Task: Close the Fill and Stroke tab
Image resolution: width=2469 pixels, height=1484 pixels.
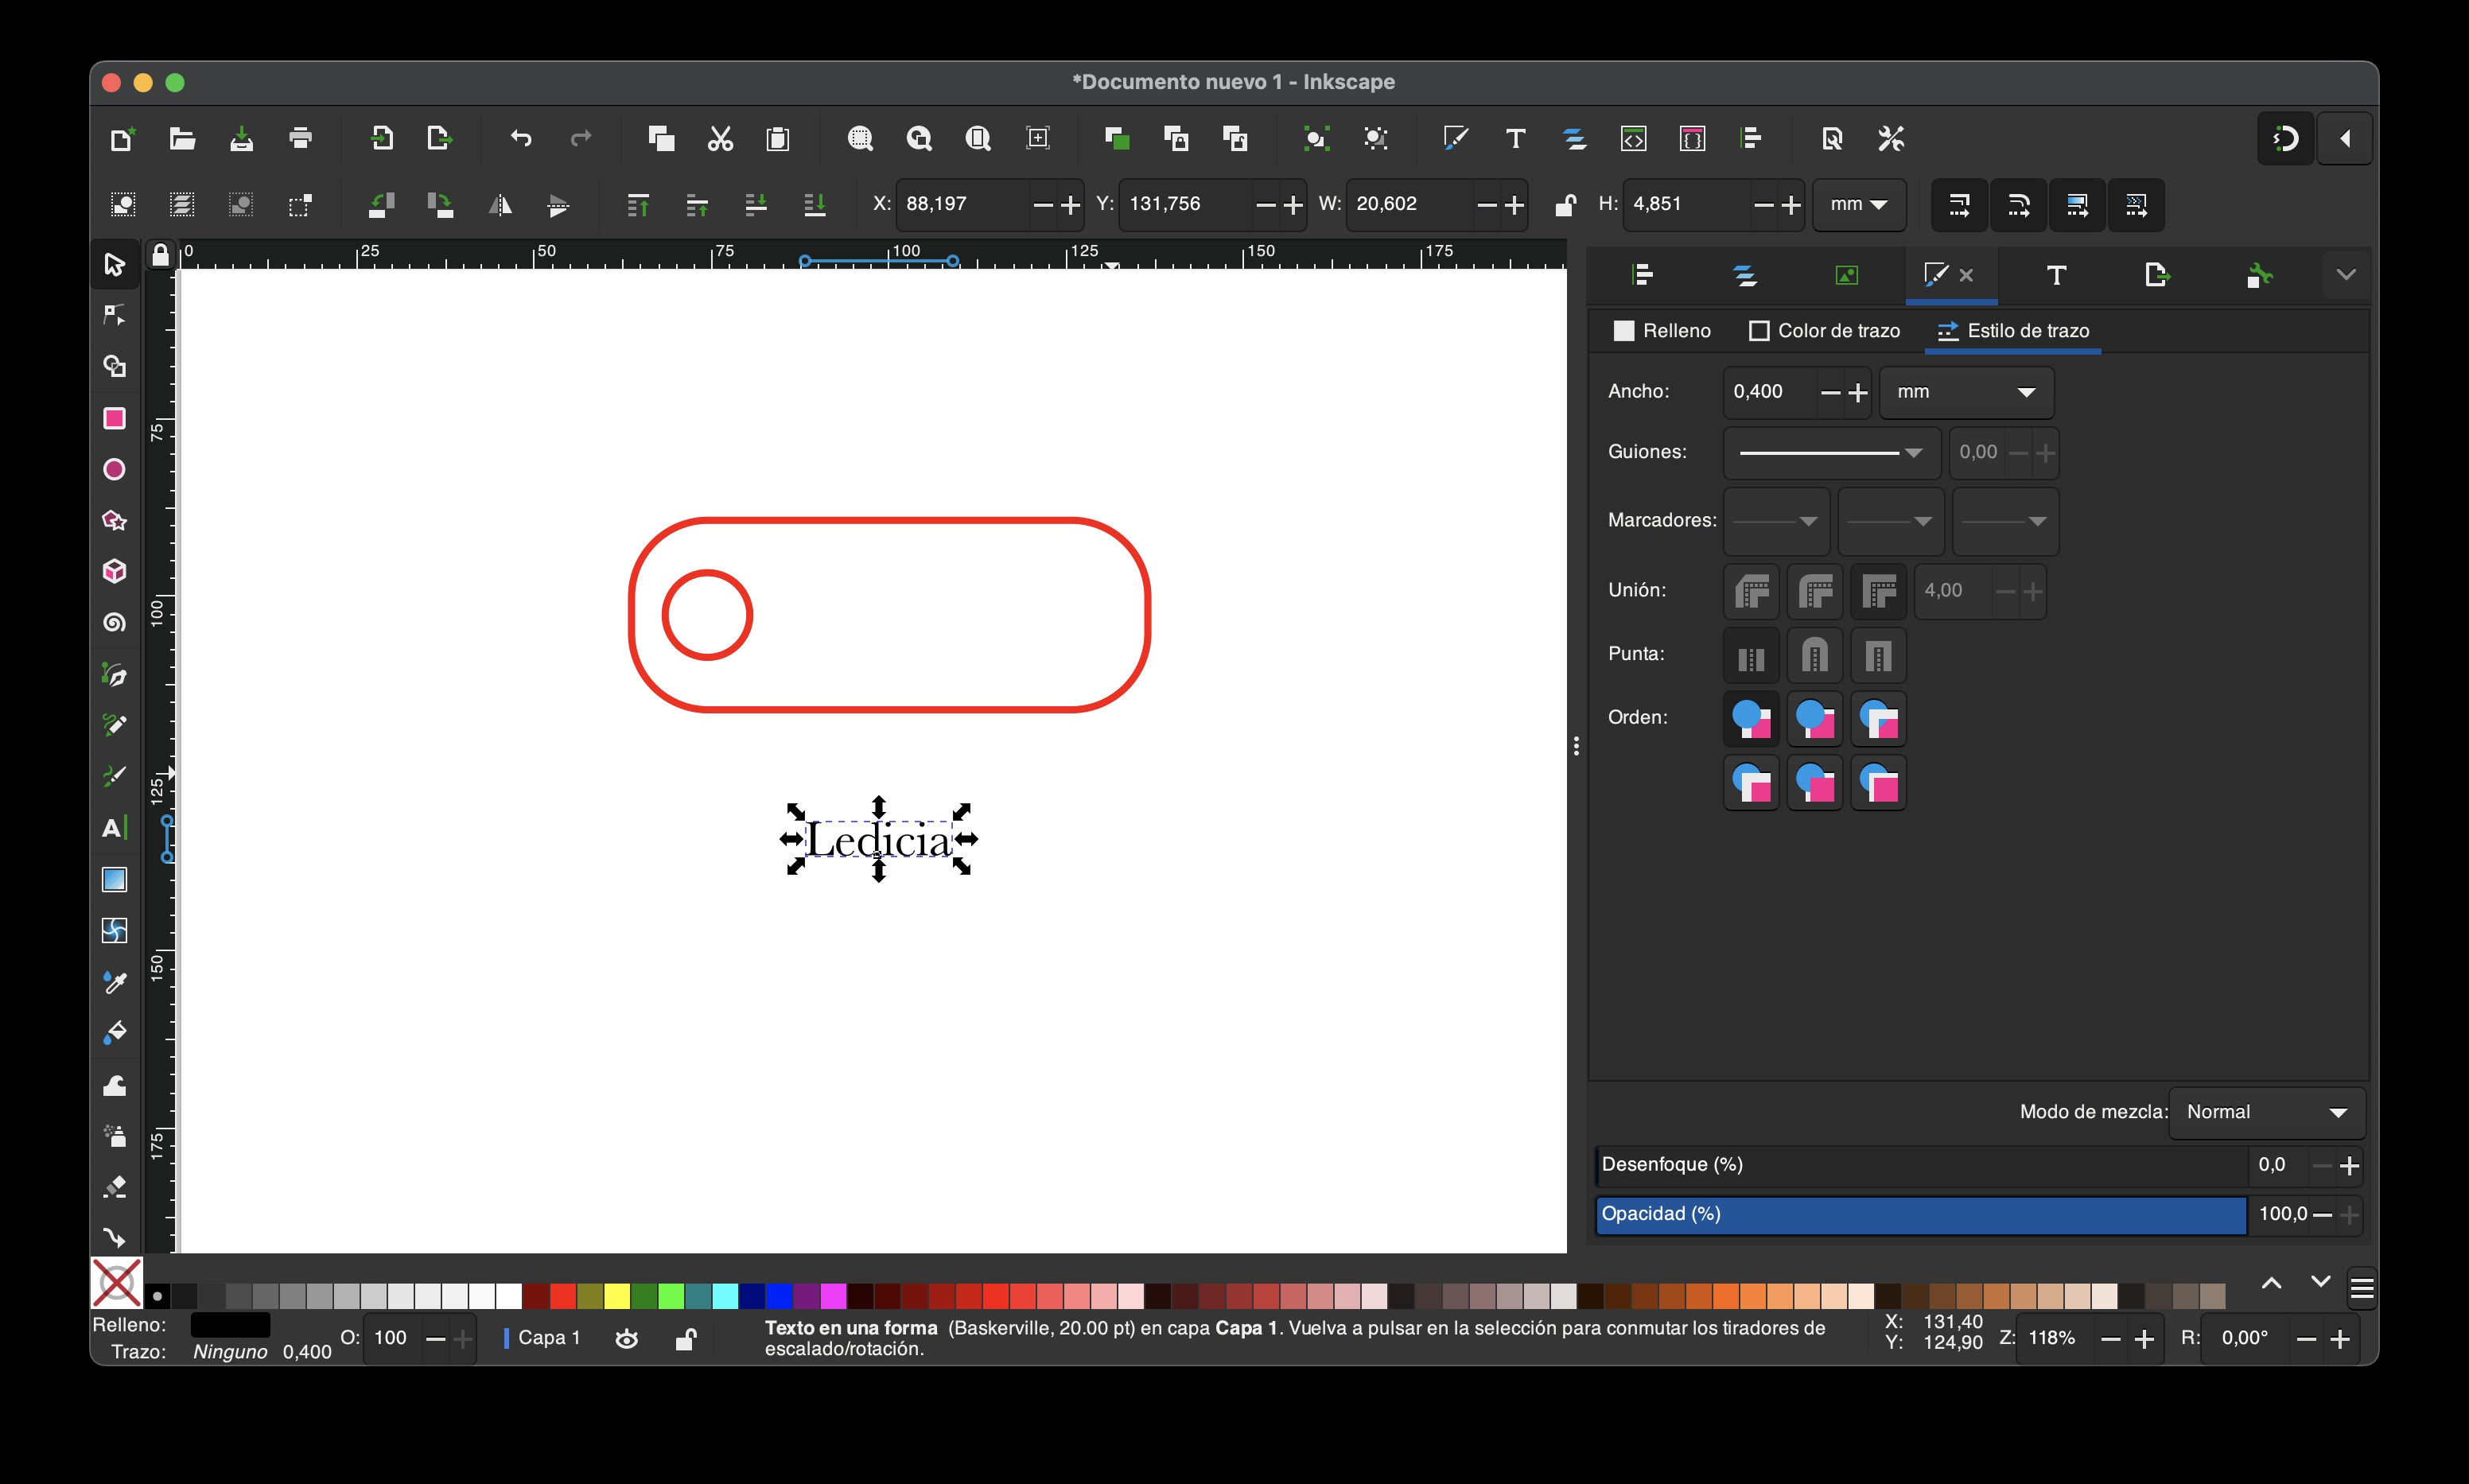Action: point(1967,275)
